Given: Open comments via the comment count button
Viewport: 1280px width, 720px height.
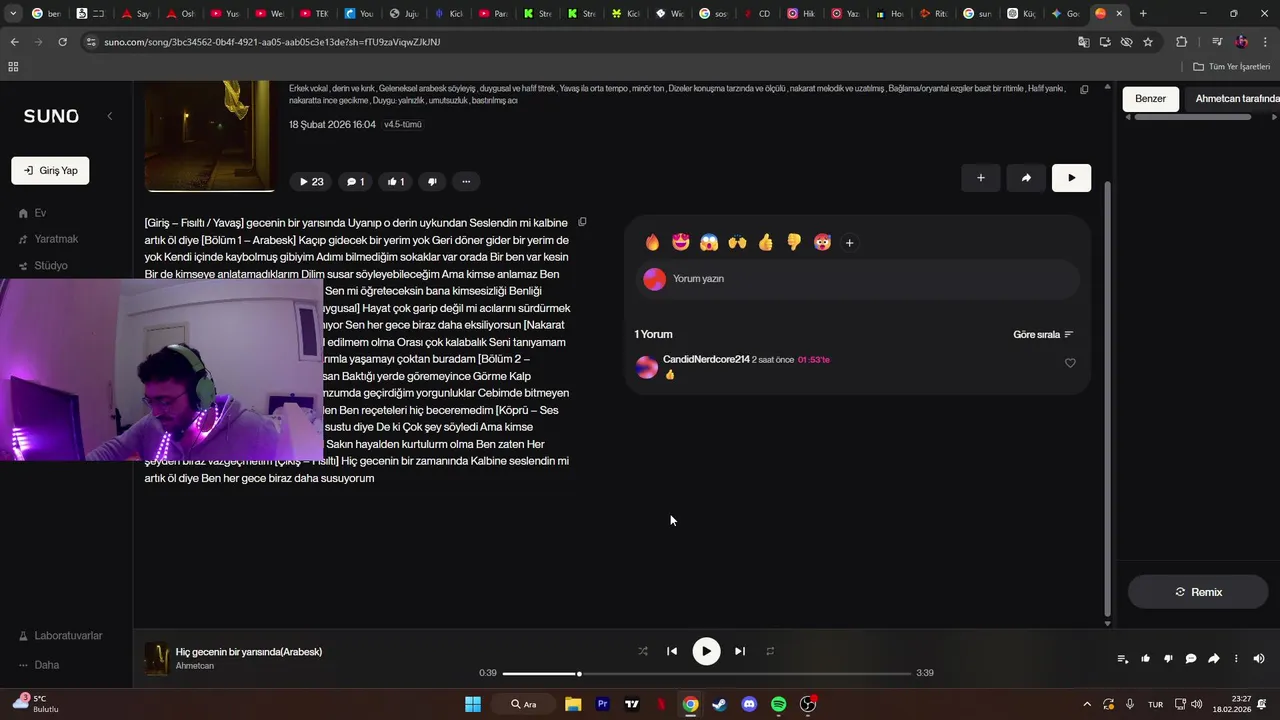Looking at the screenshot, I should tap(355, 181).
